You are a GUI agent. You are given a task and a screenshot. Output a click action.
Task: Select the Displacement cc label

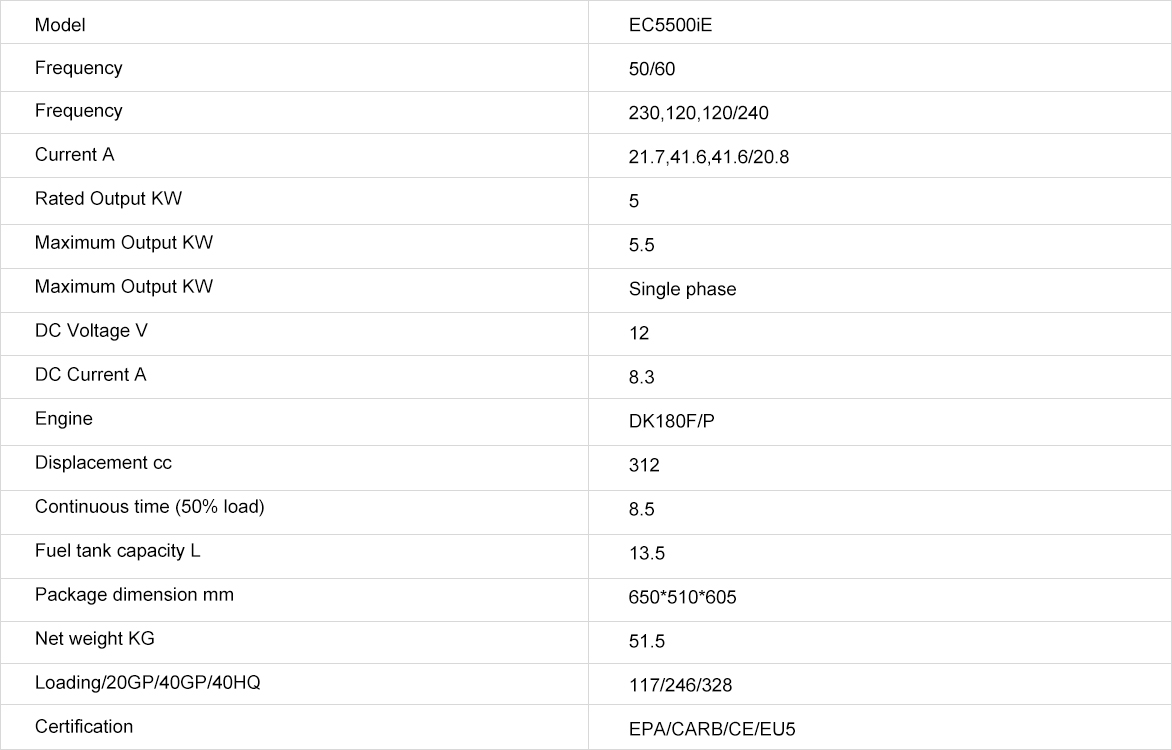[x=103, y=463]
